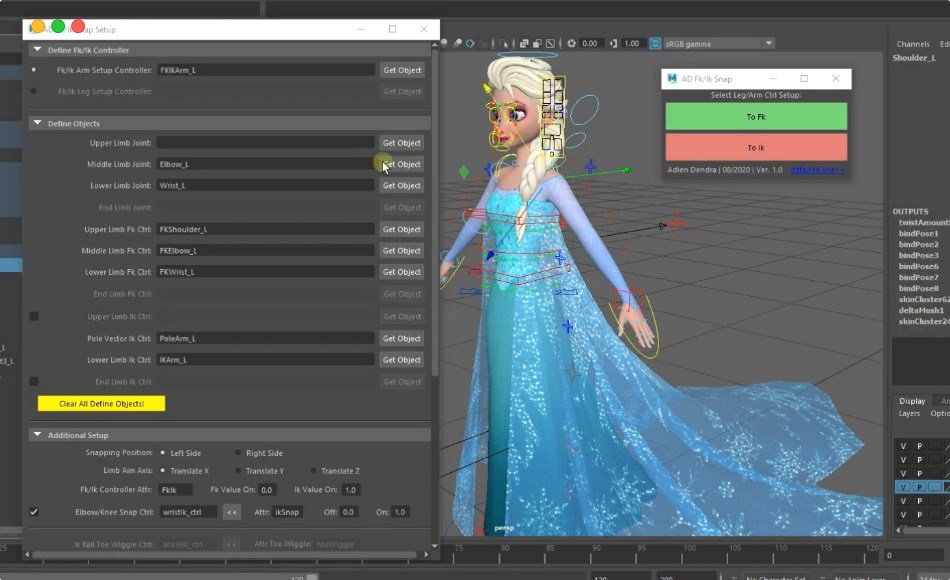Screen dimensions: 950x580
Task: Toggle P playback on the highlighted display layer
Action: coord(920,487)
